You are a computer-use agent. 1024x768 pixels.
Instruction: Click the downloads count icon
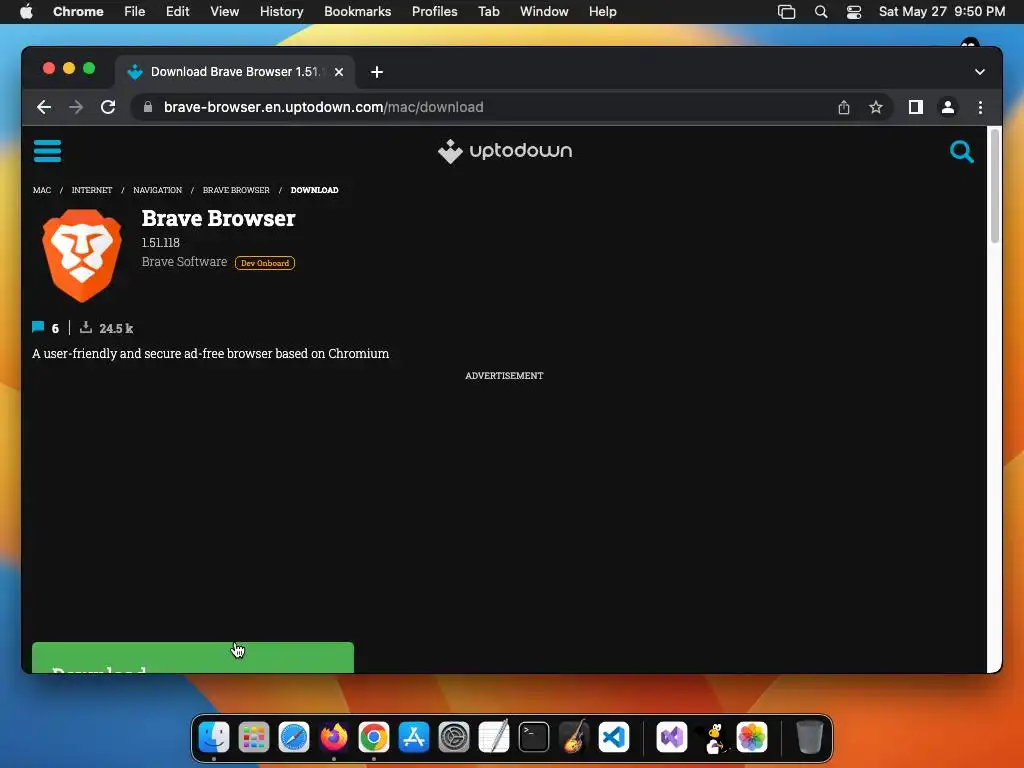coord(86,327)
